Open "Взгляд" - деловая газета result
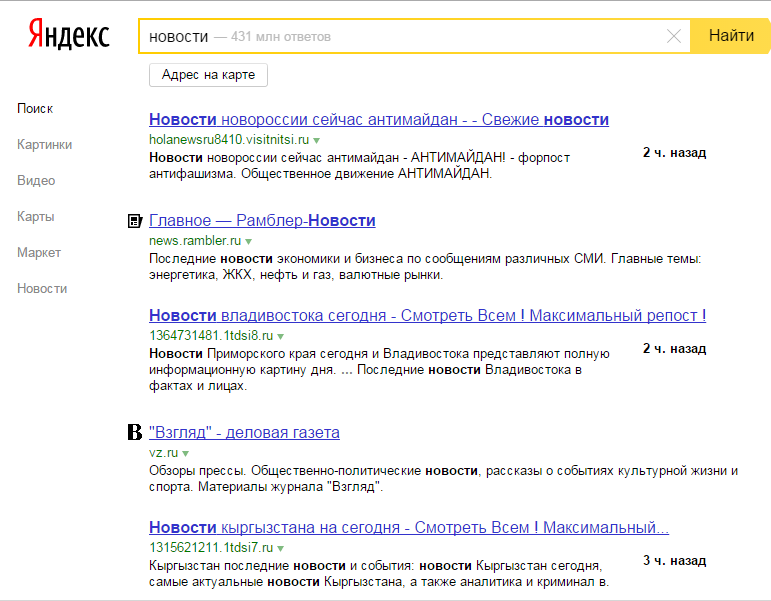 244,432
